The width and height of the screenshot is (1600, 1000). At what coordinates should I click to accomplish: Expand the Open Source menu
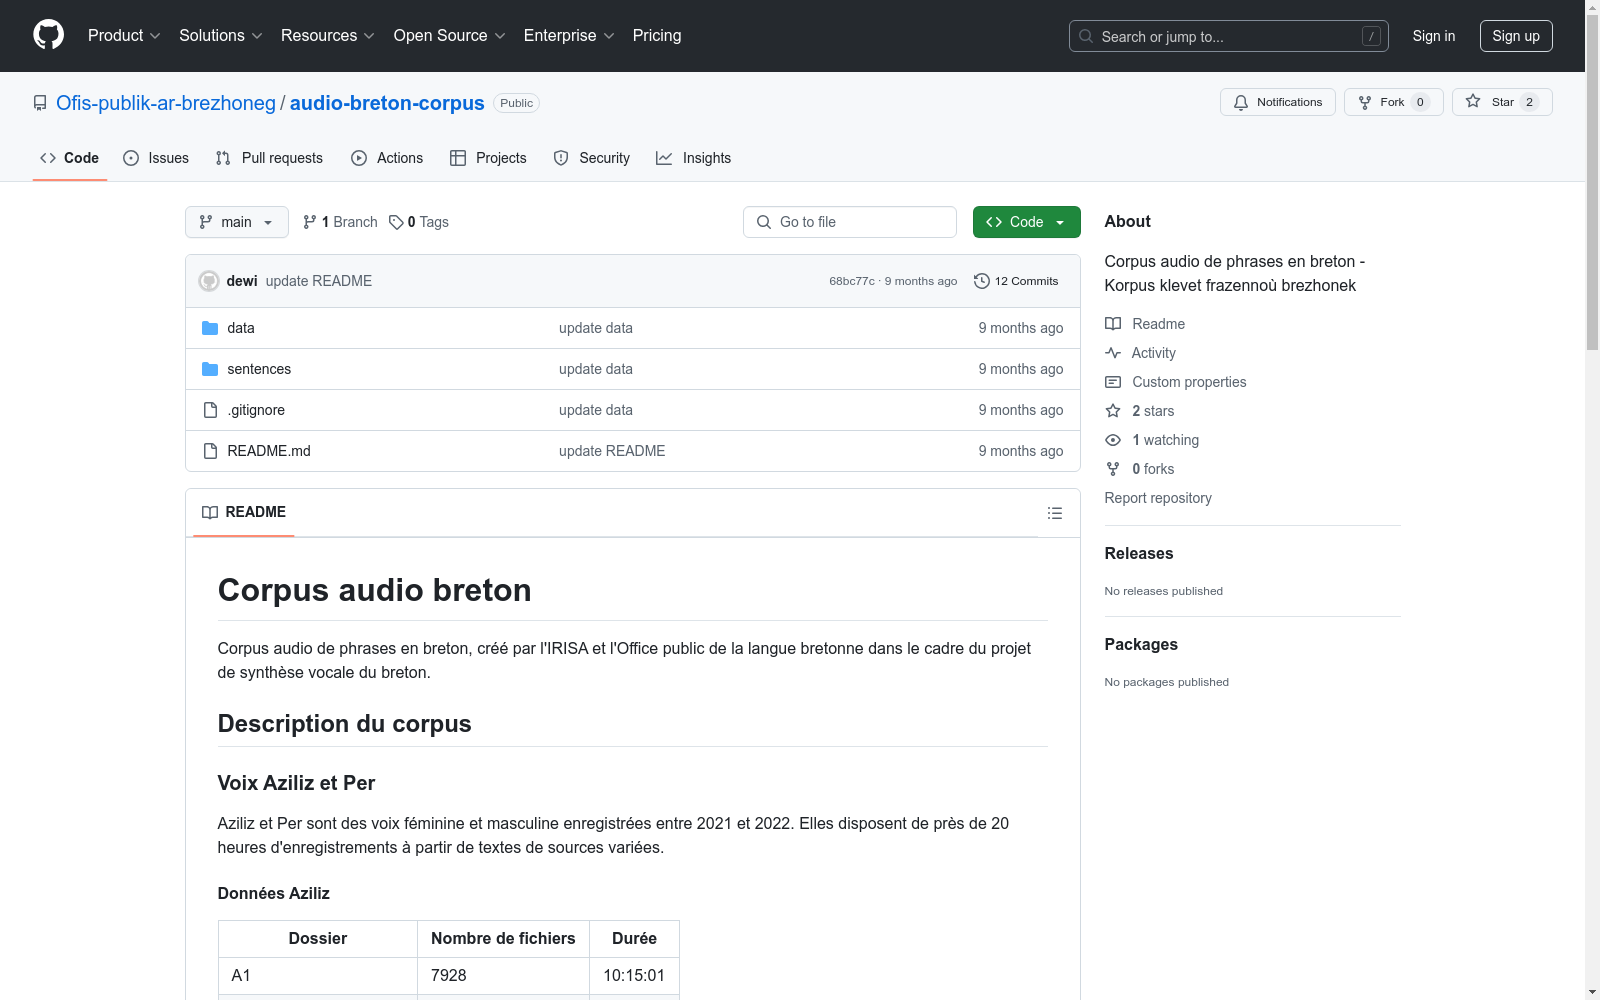[x=450, y=35]
